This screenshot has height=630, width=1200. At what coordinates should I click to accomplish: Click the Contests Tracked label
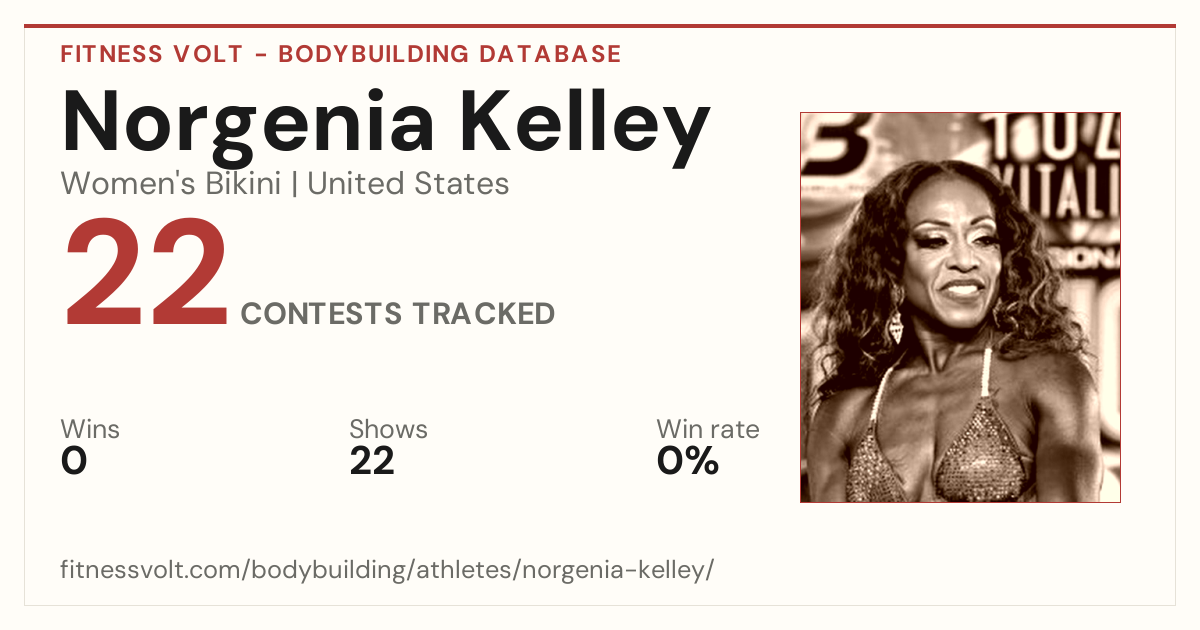[398, 314]
